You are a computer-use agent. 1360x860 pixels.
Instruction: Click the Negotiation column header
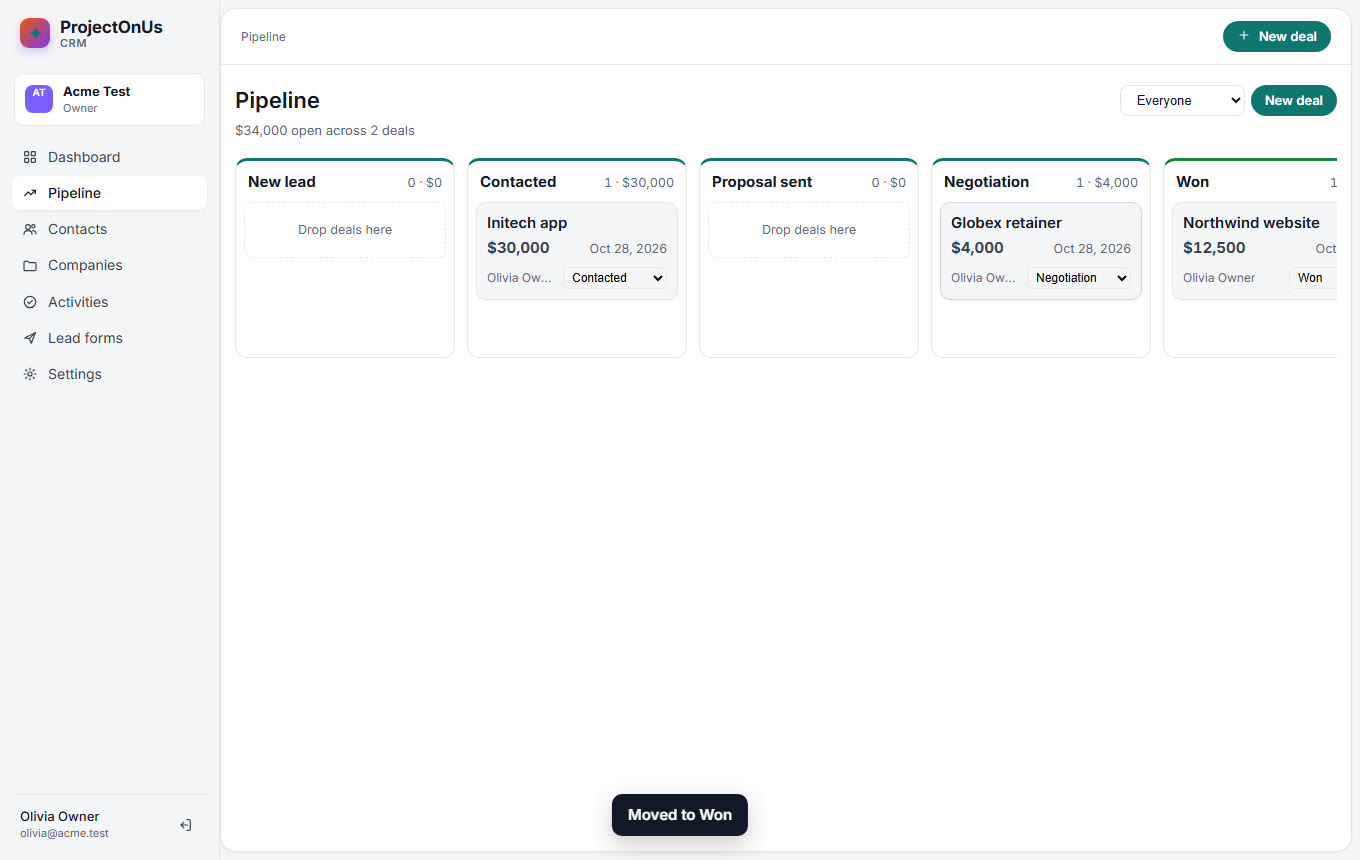(986, 182)
